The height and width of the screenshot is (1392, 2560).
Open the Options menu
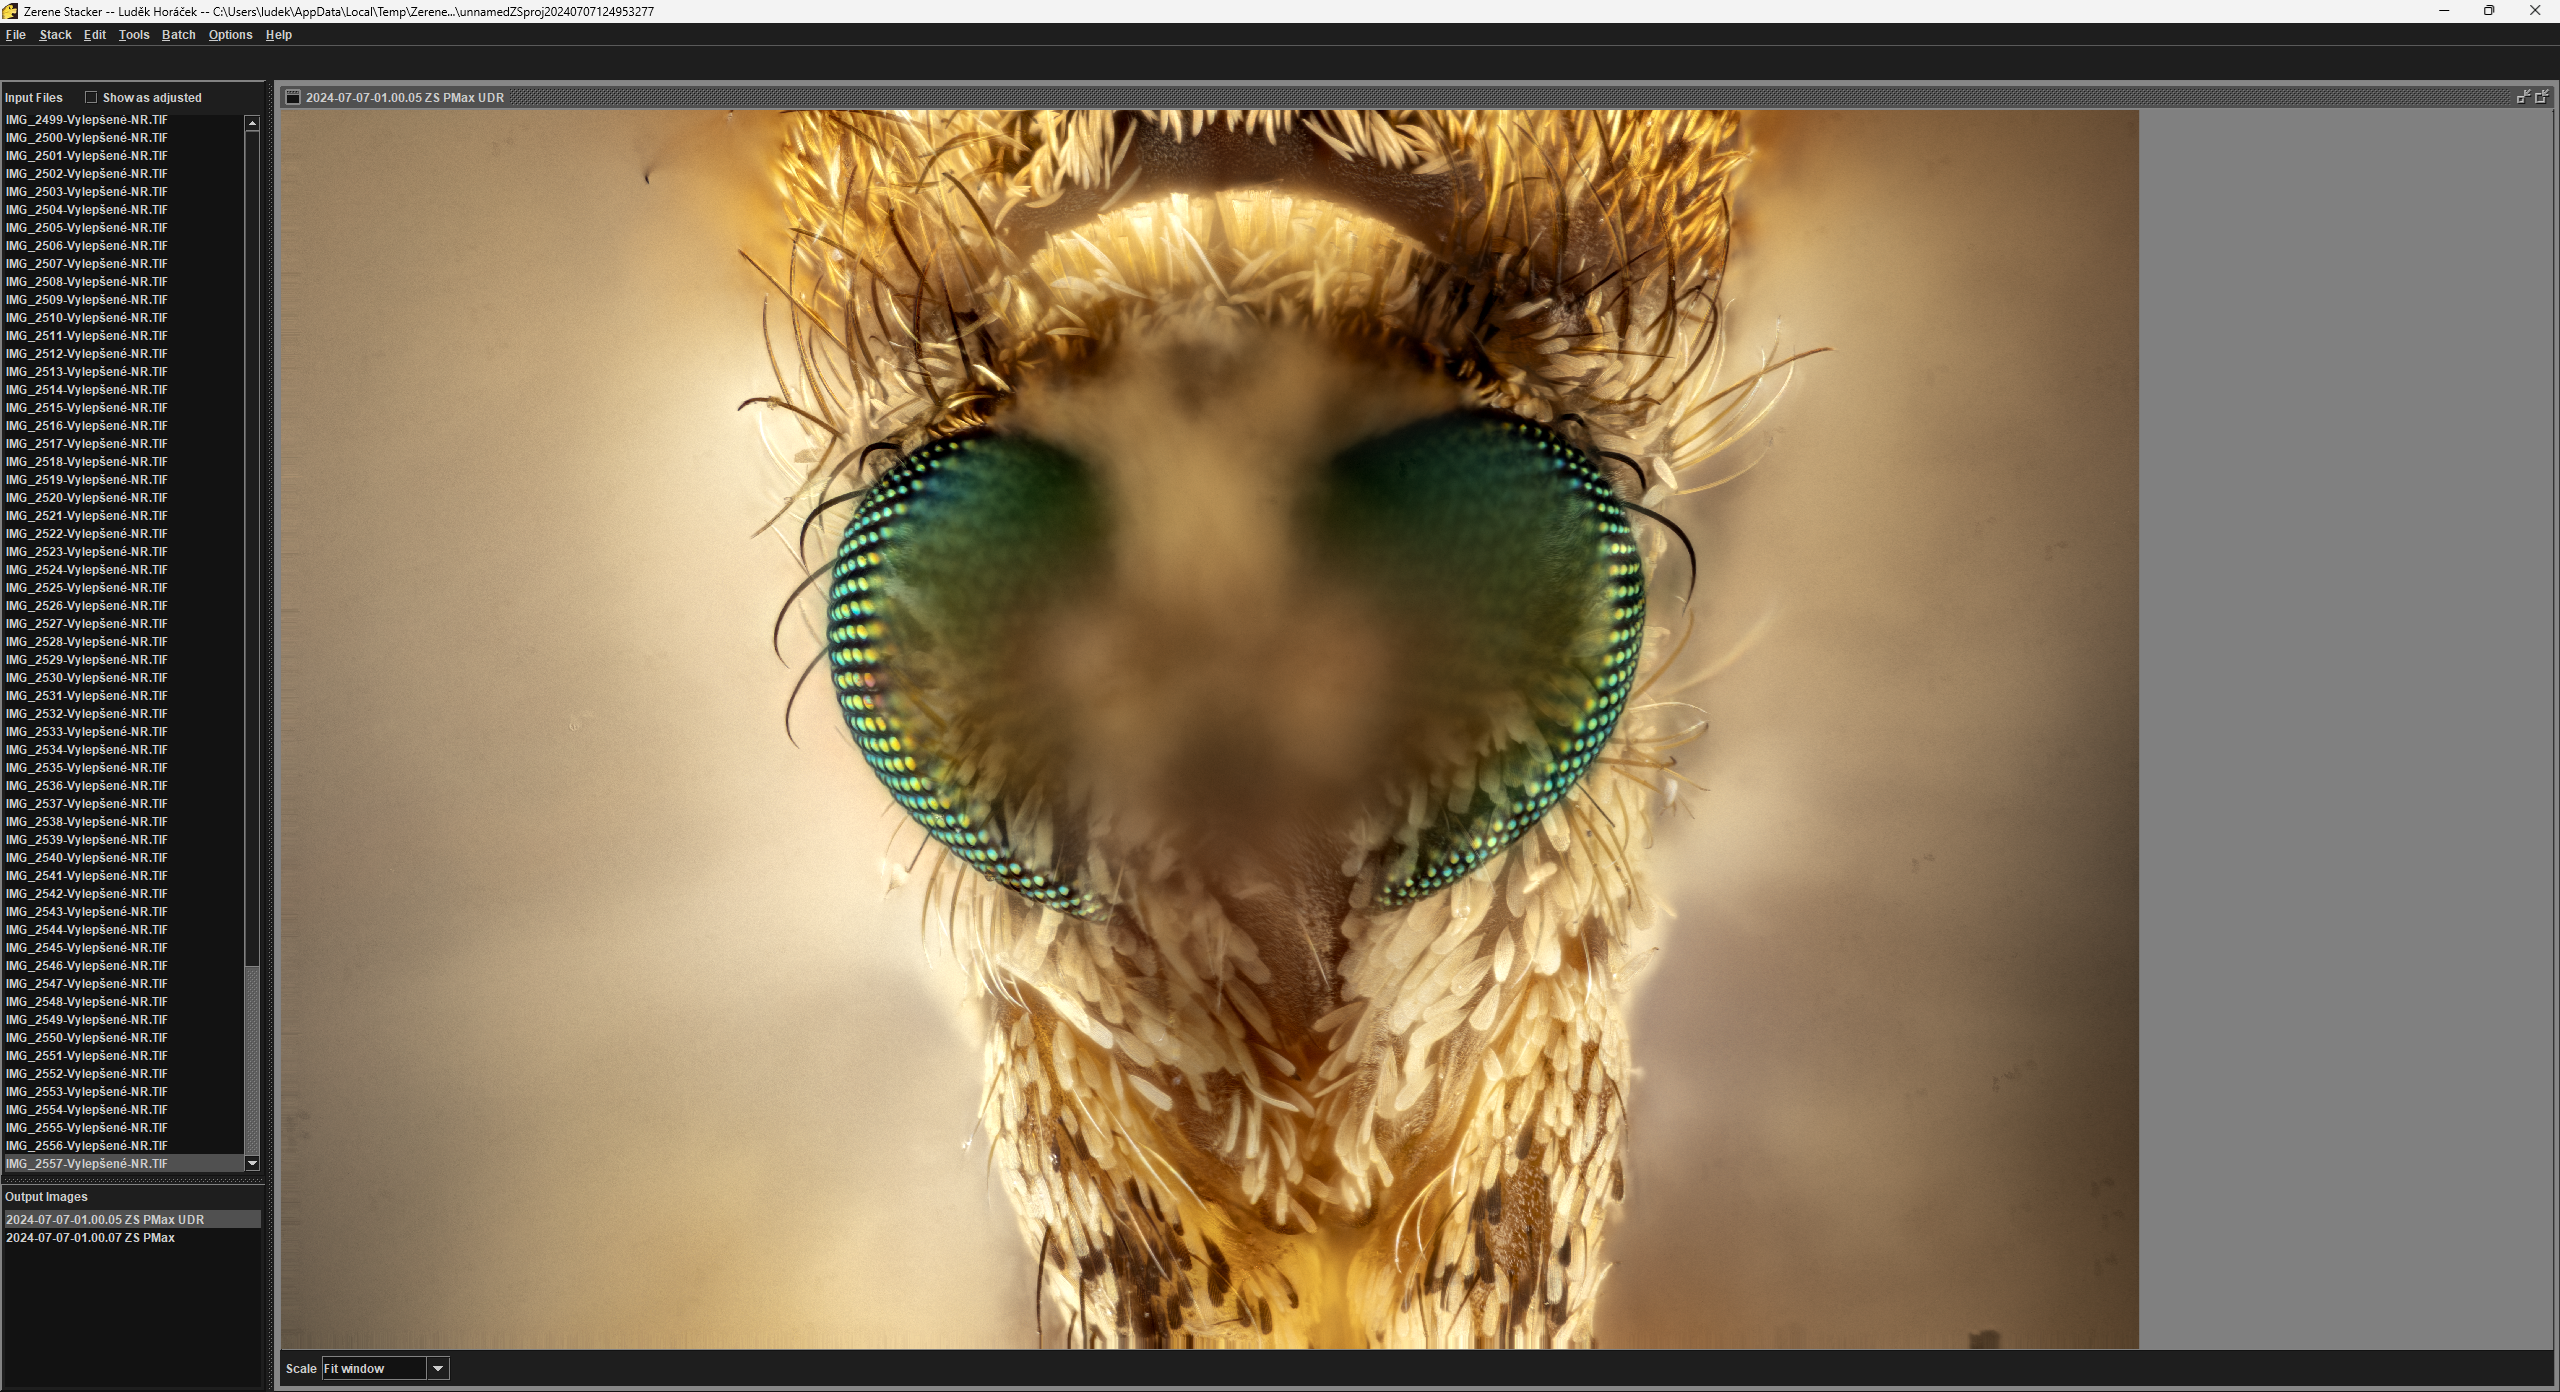click(230, 34)
